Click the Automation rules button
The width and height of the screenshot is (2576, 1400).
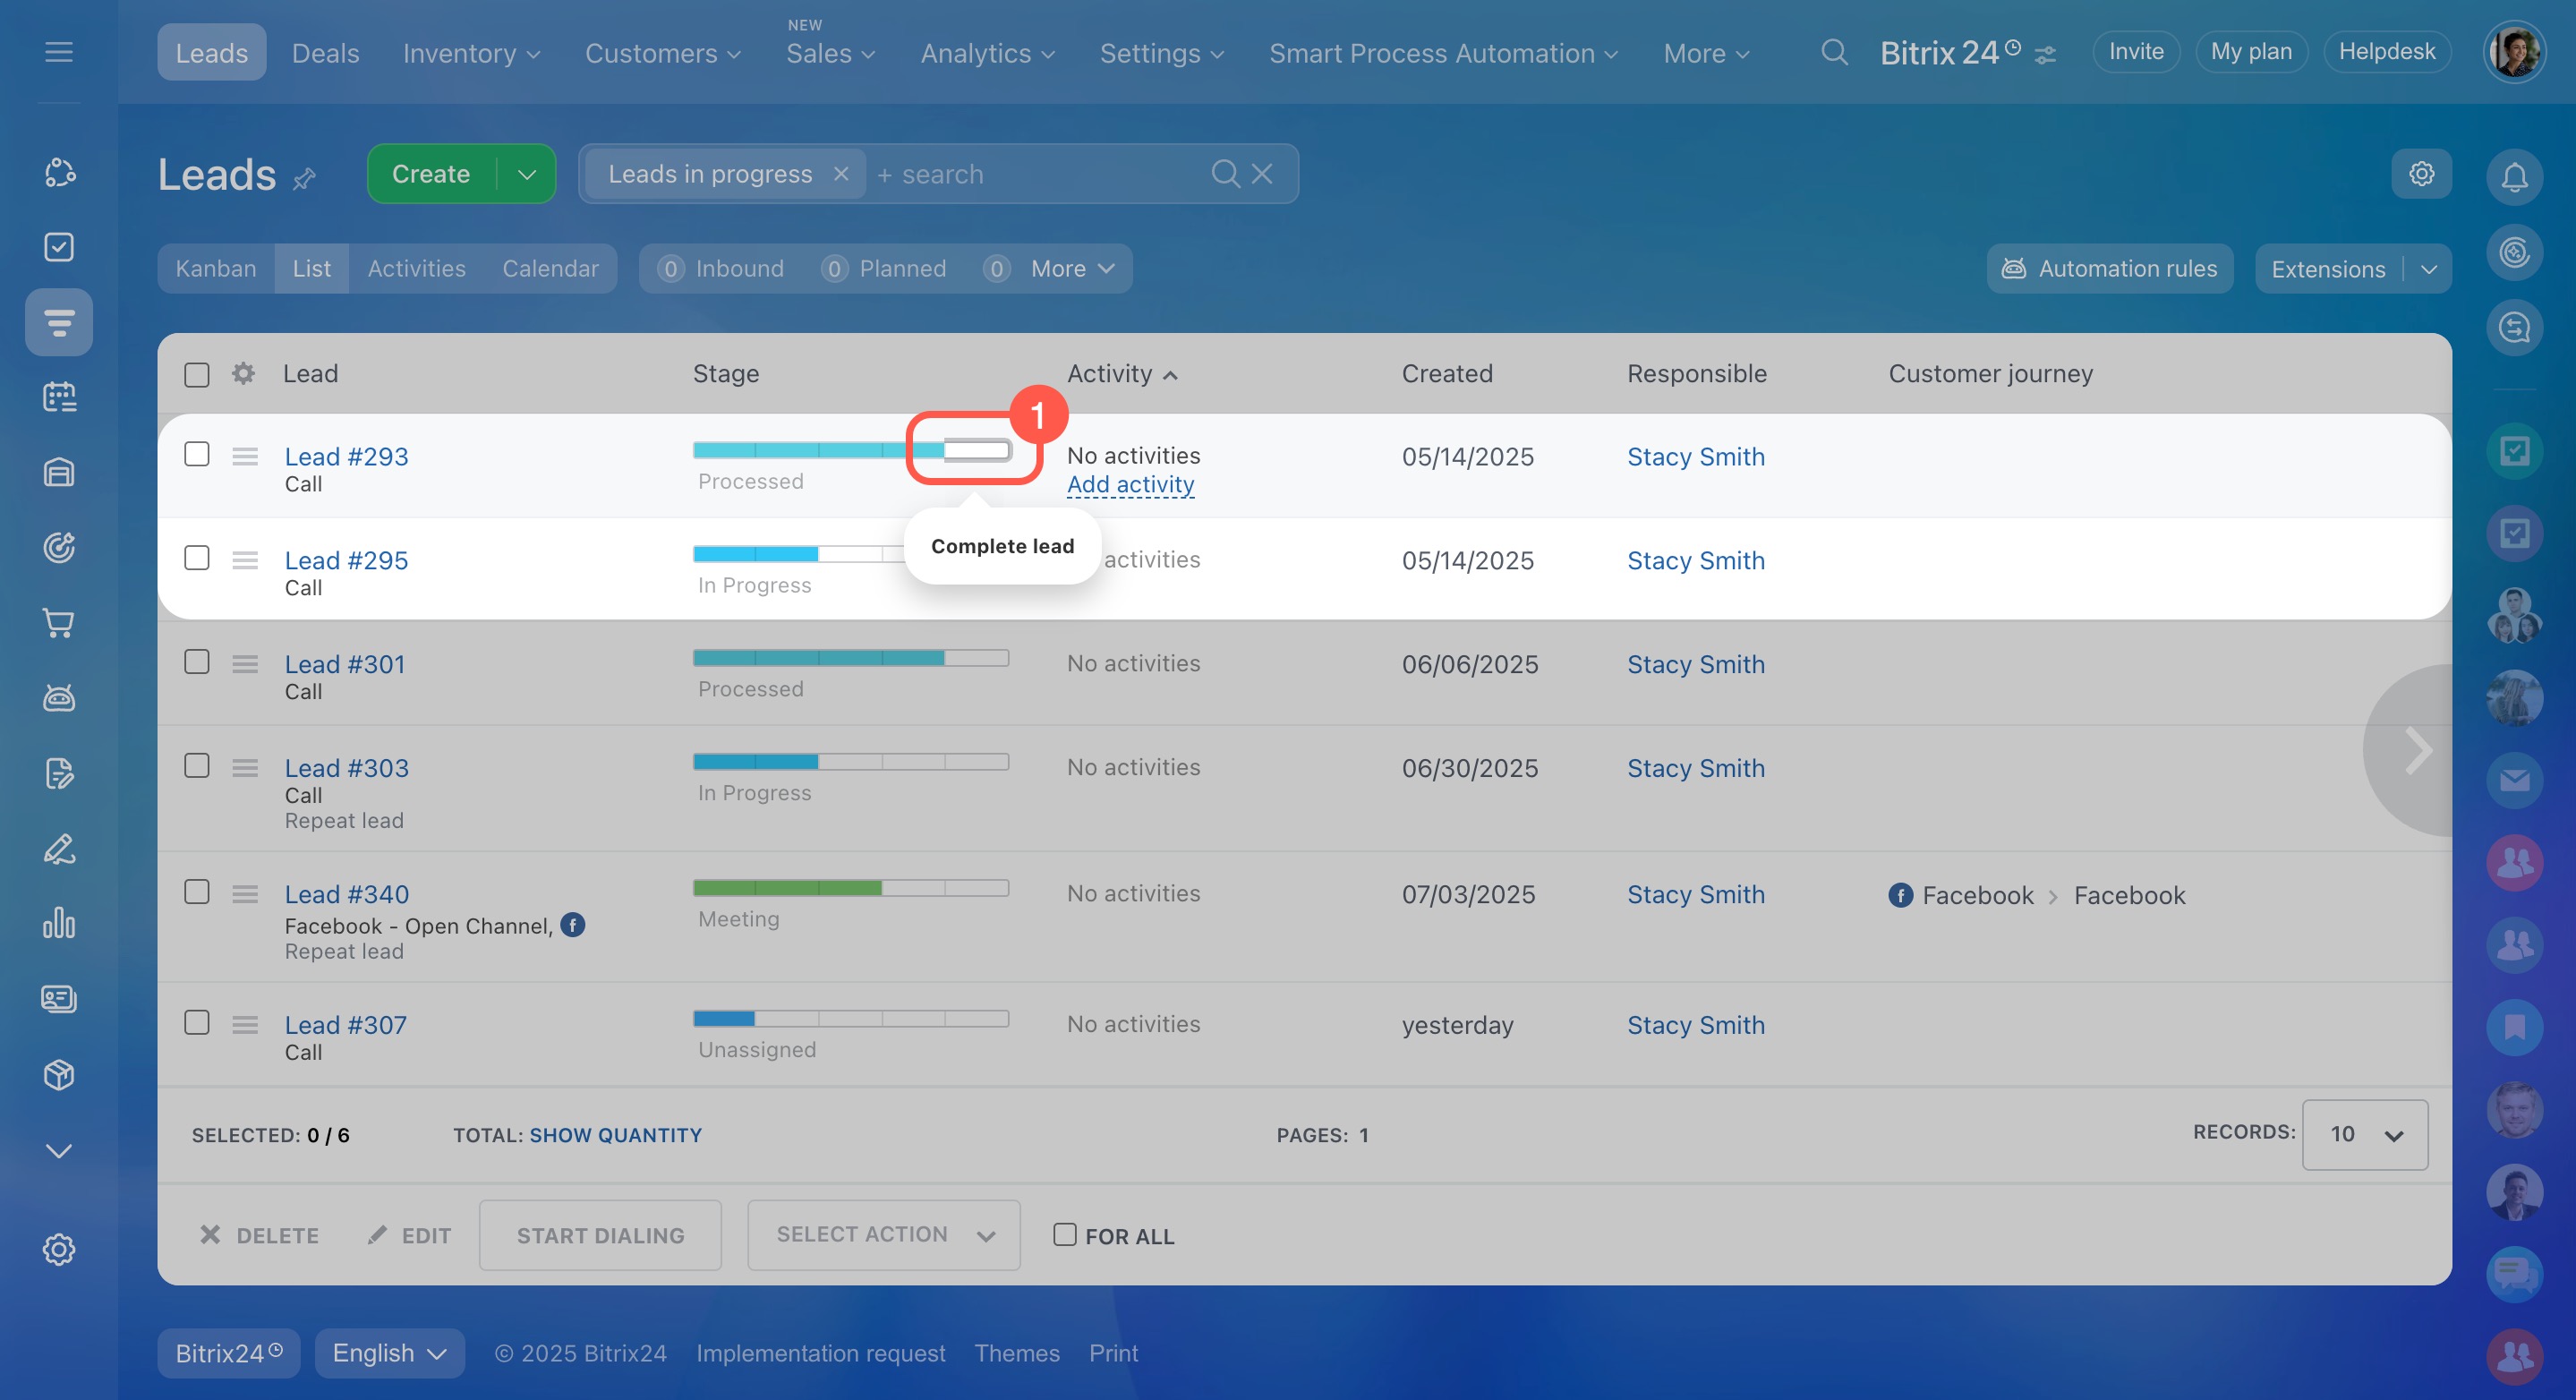2109,269
